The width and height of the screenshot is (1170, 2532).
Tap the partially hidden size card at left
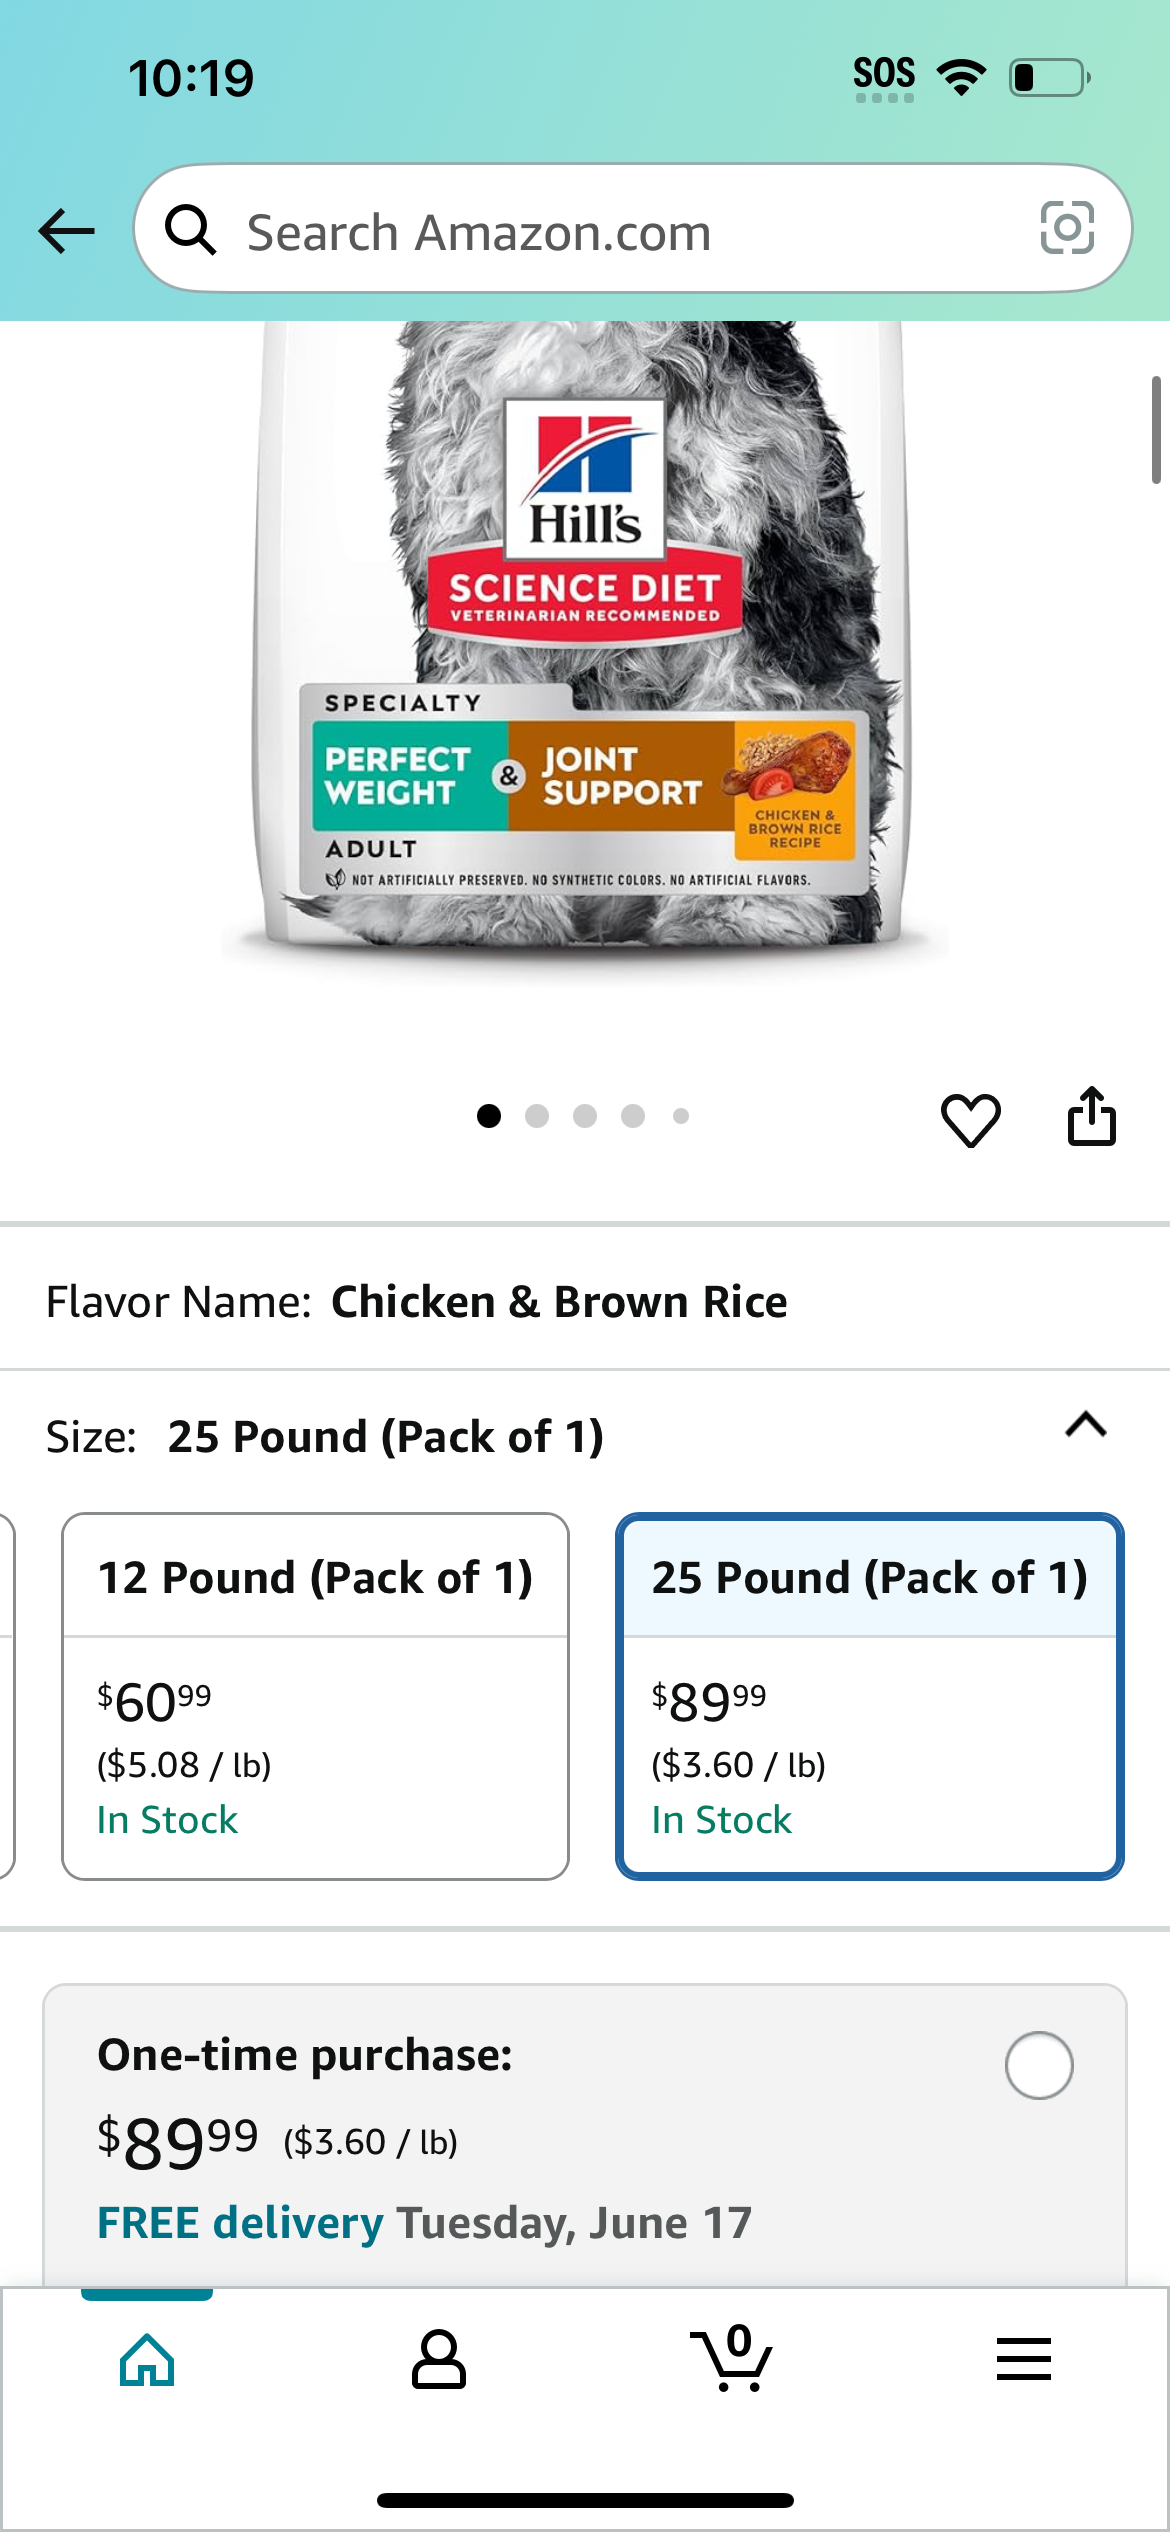tap(7, 1696)
